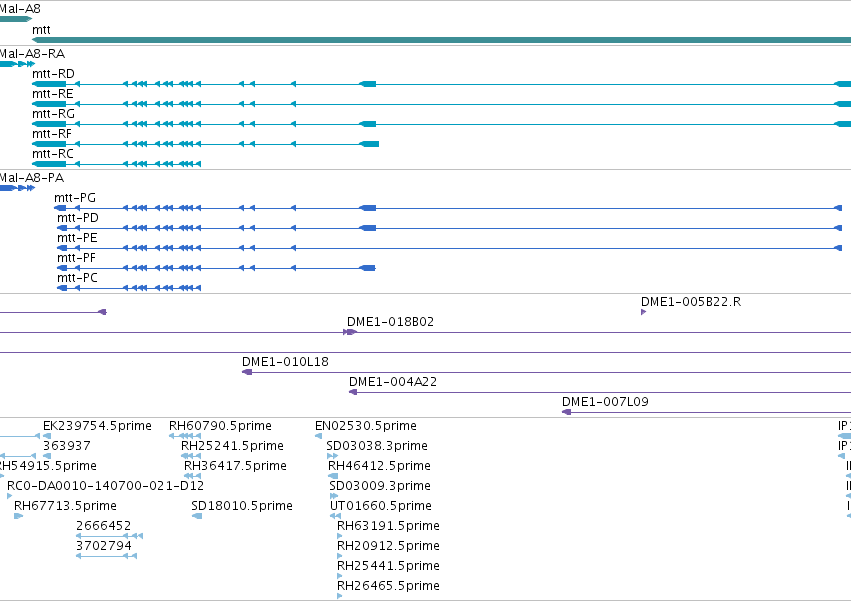The image size is (851, 601).
Task: Select the mtt-PF protein label
Action: coord(77,258)
